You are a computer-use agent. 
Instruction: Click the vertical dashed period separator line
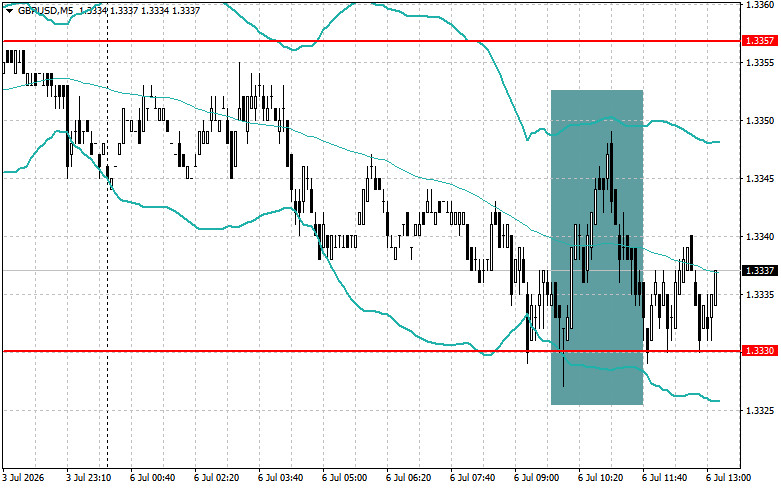click(x=108, y=299)
